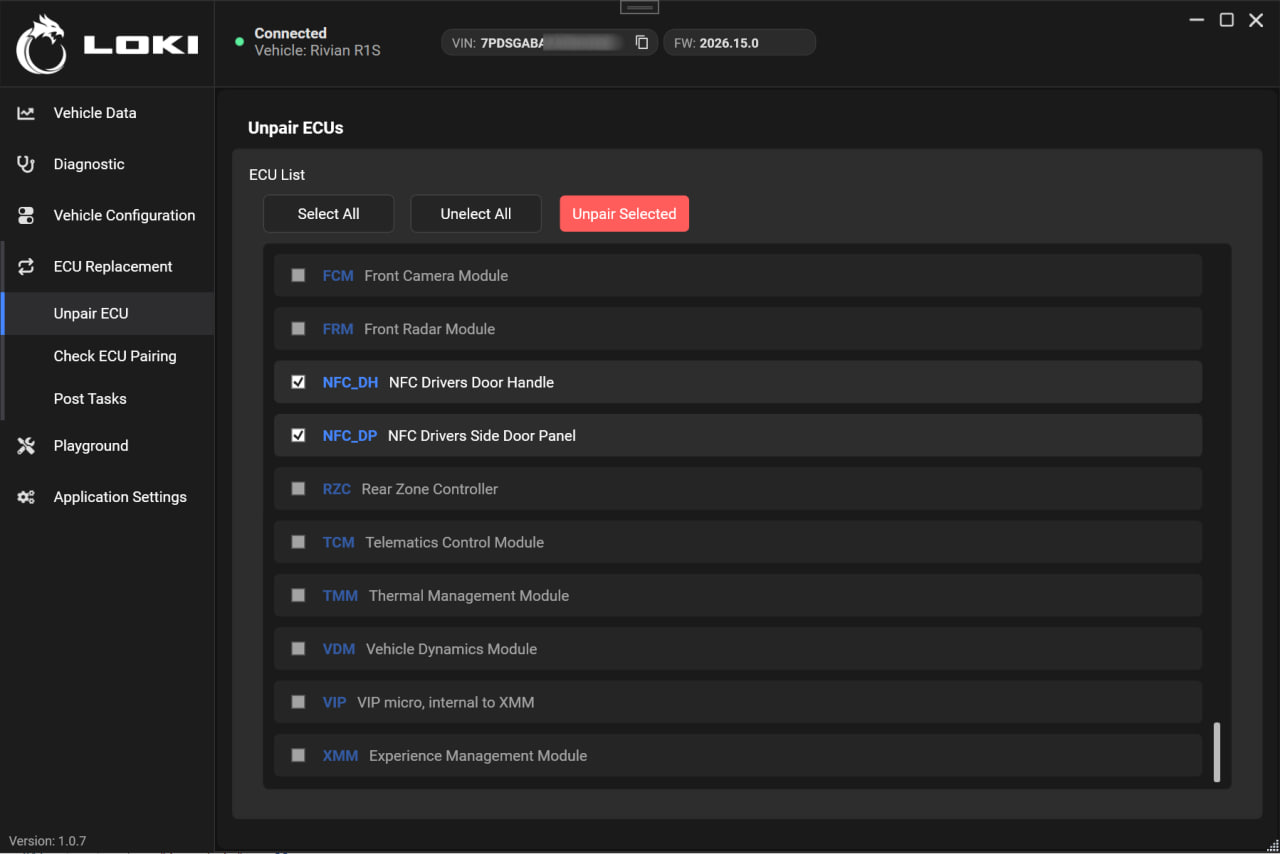Click the Playground tools icon
The image size is (1280, 854).
pos(26,446)
